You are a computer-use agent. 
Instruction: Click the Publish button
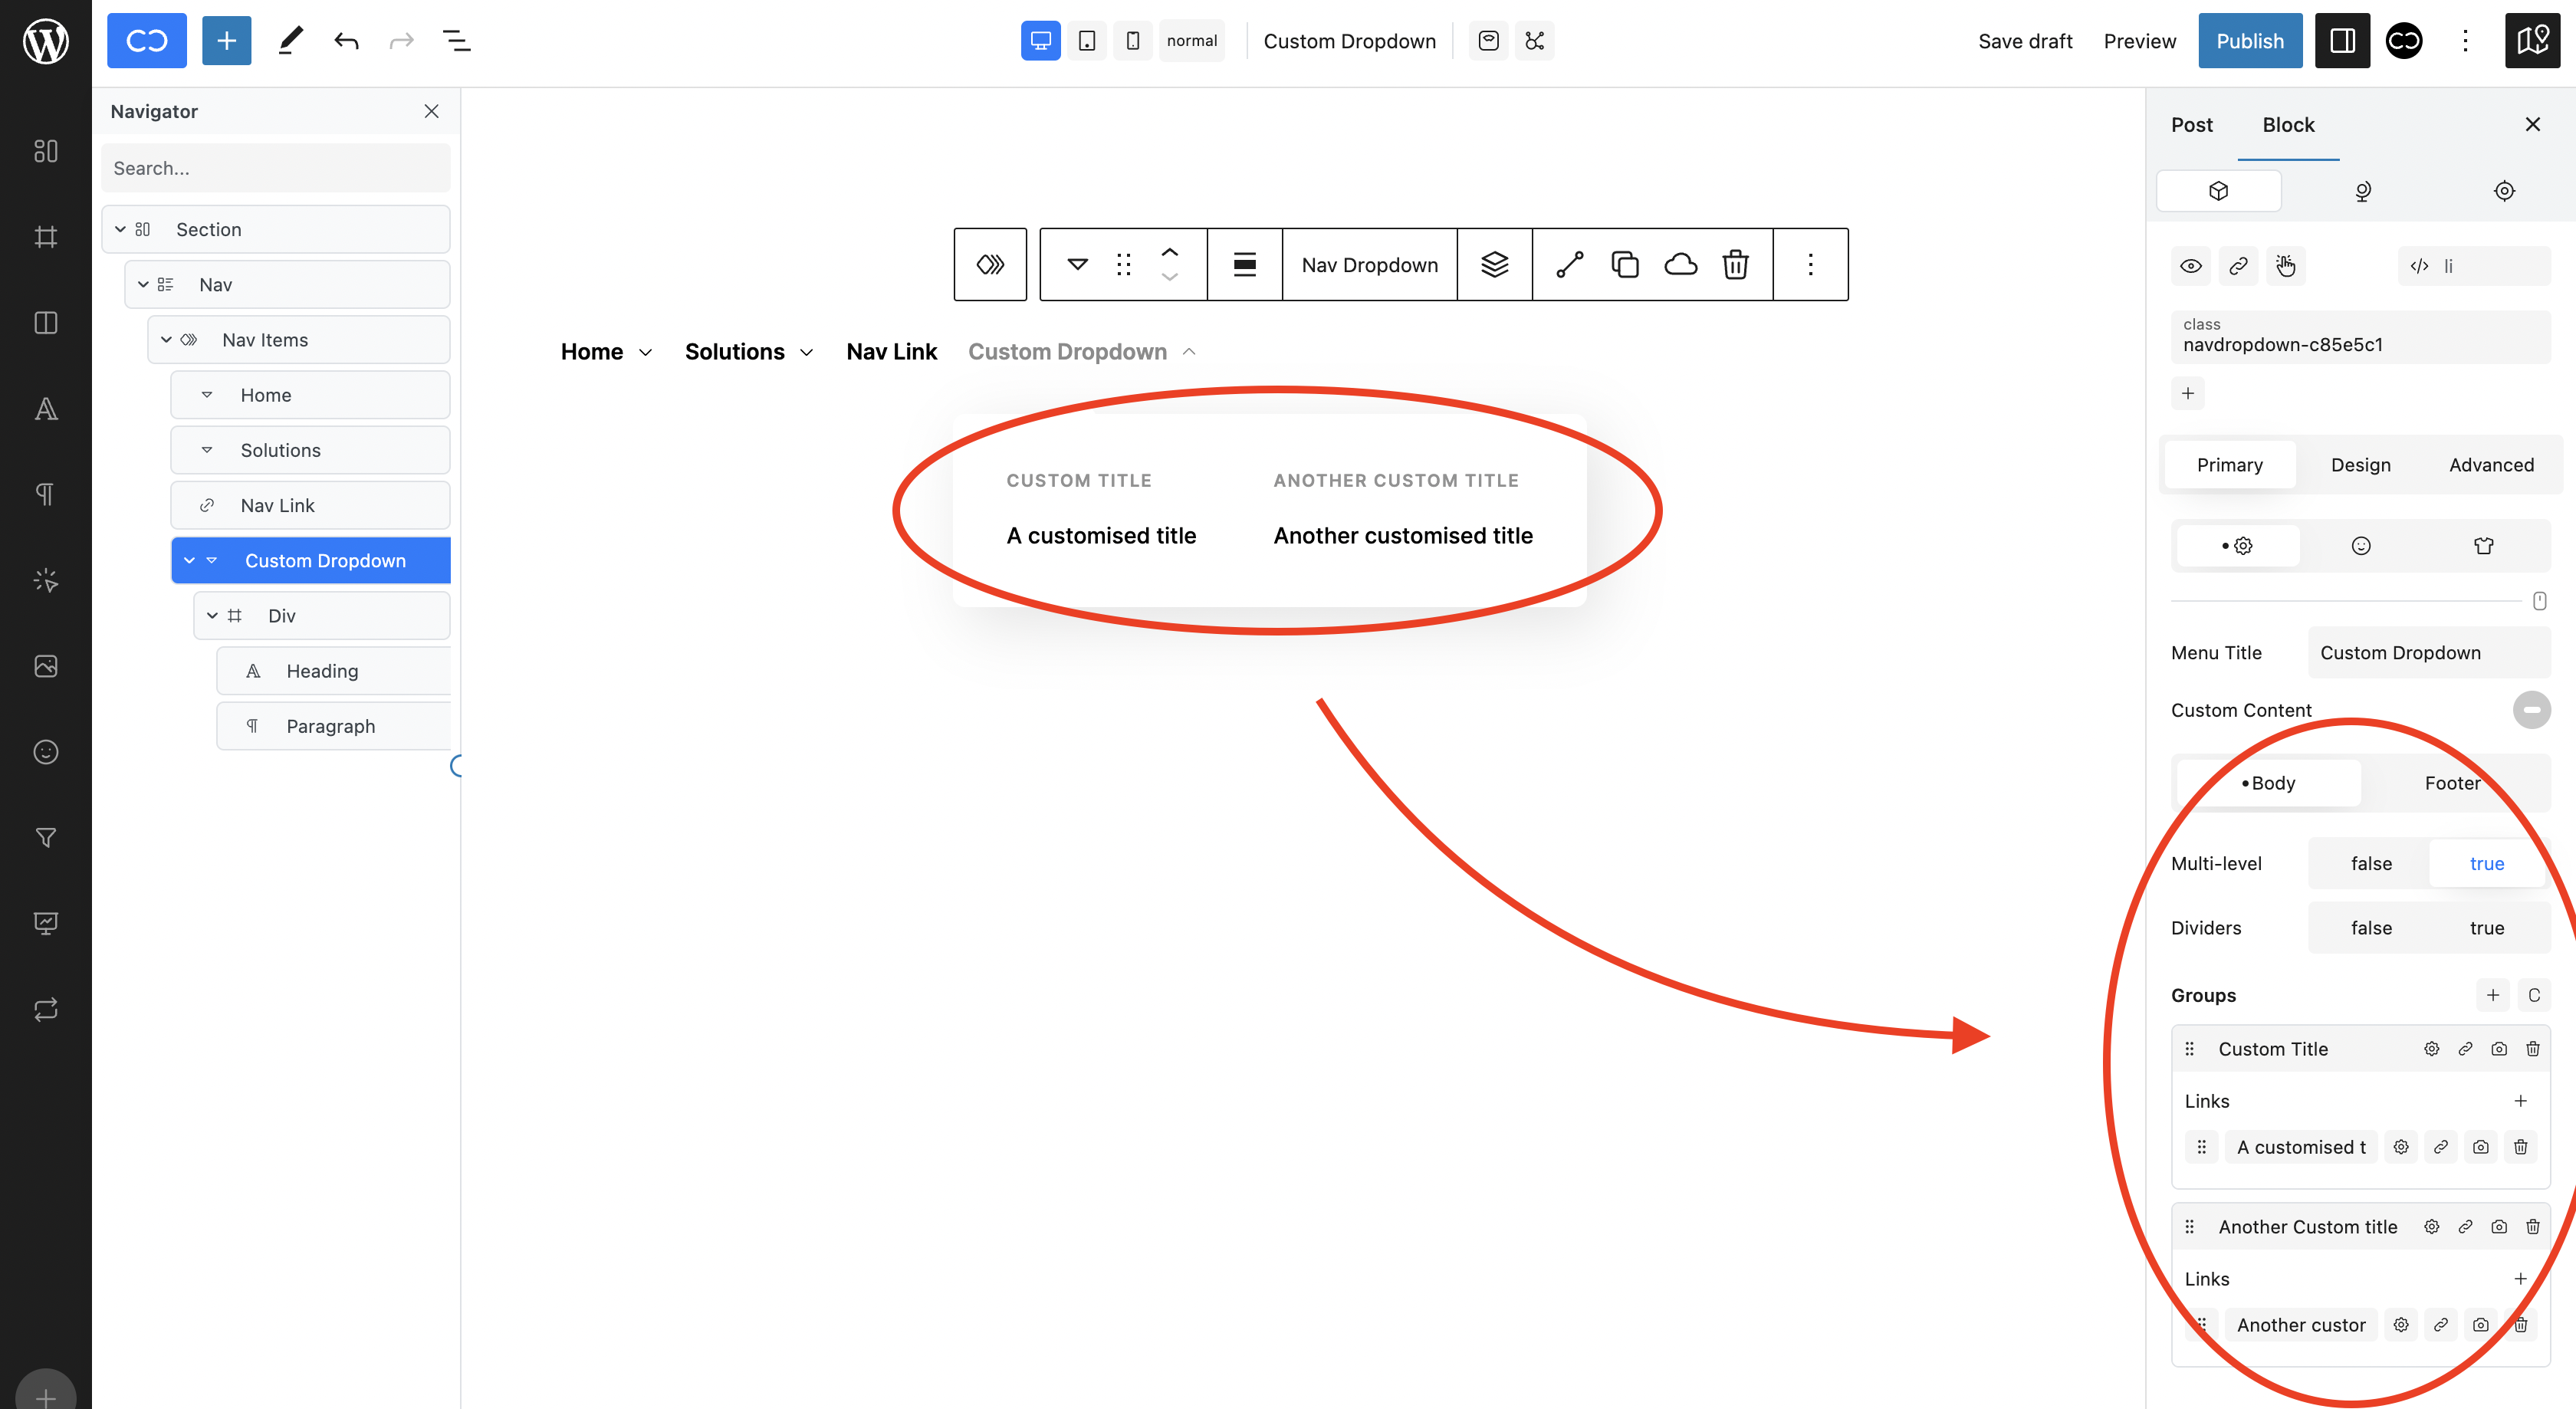2249,41
